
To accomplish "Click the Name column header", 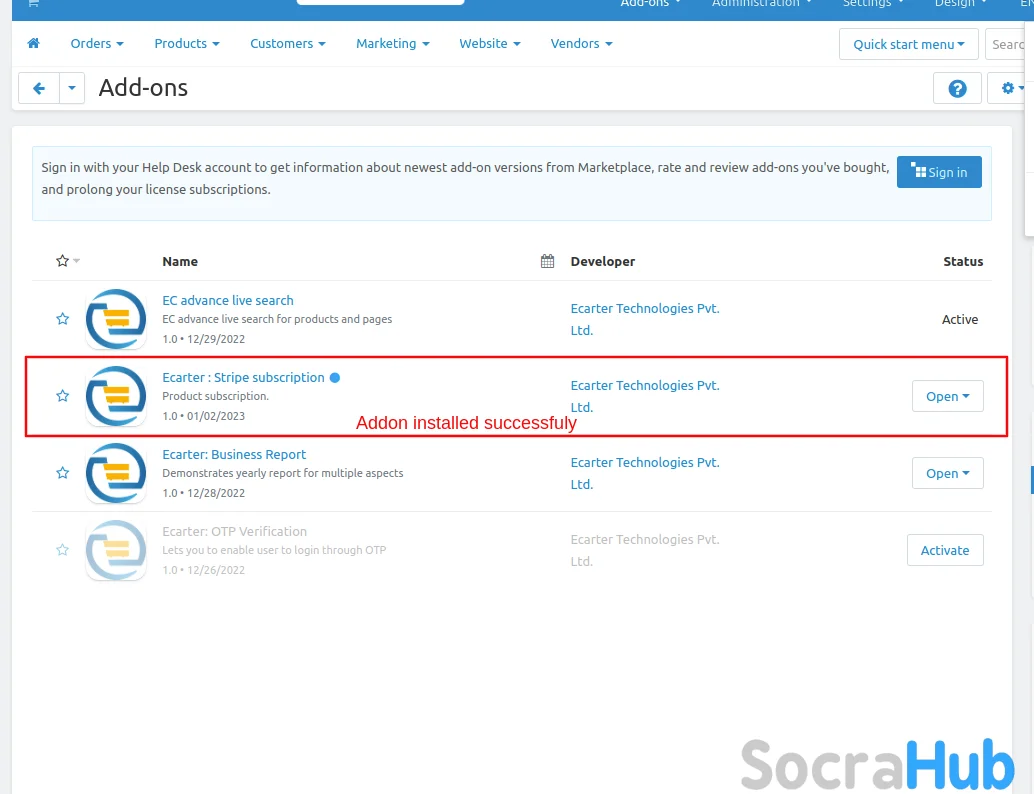I will pos(180,261).
